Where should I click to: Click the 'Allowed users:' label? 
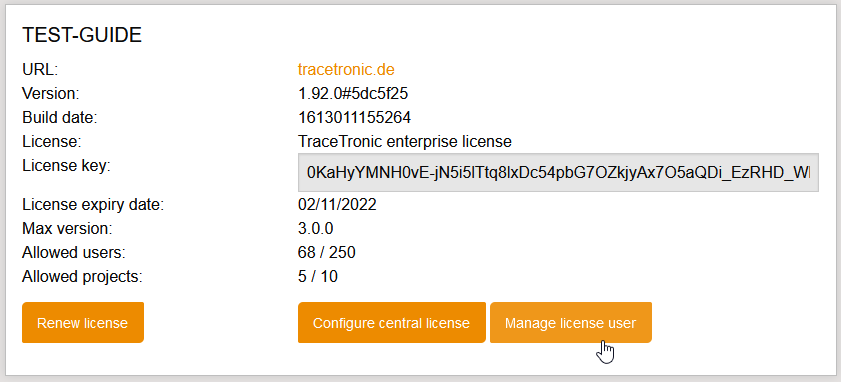pos(73,252)
